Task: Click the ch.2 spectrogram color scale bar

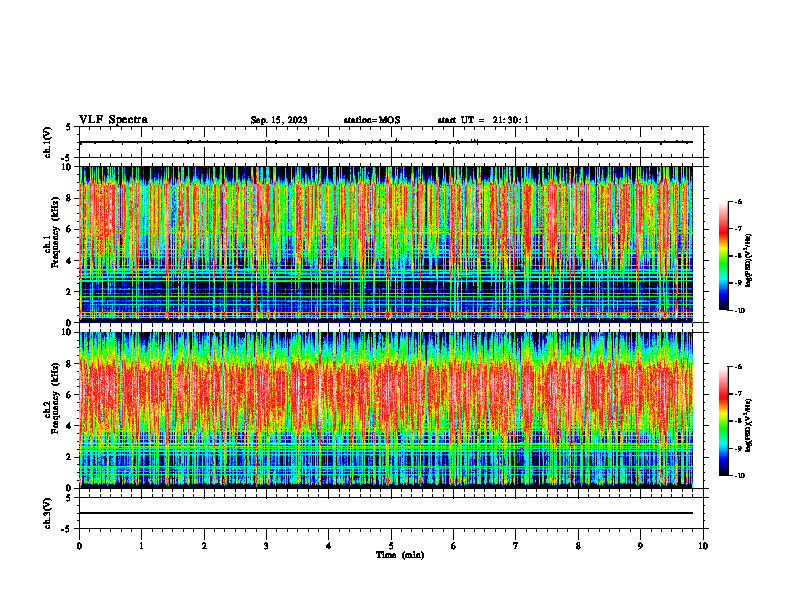Action: [x=724, y=421]
